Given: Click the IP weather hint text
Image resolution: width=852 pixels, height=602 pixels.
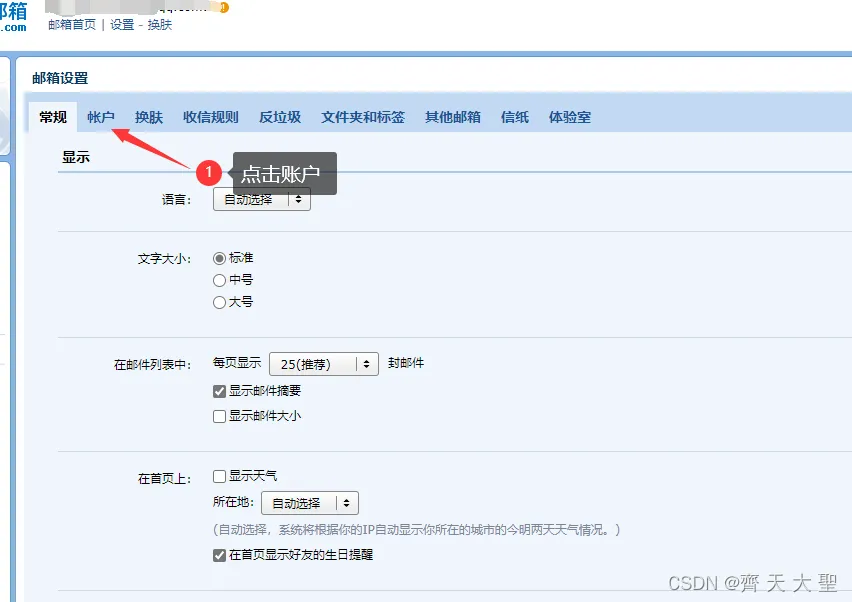Looking at the screenshot, I should tap(416, 530).
